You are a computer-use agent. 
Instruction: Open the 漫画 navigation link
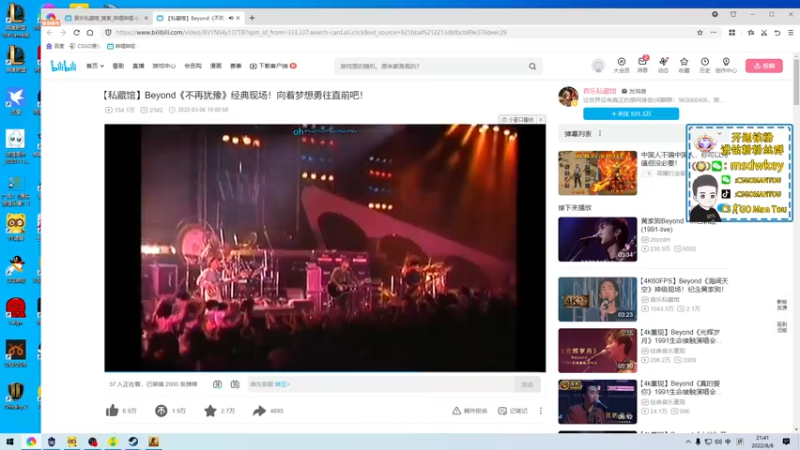(x=216, y=66)
